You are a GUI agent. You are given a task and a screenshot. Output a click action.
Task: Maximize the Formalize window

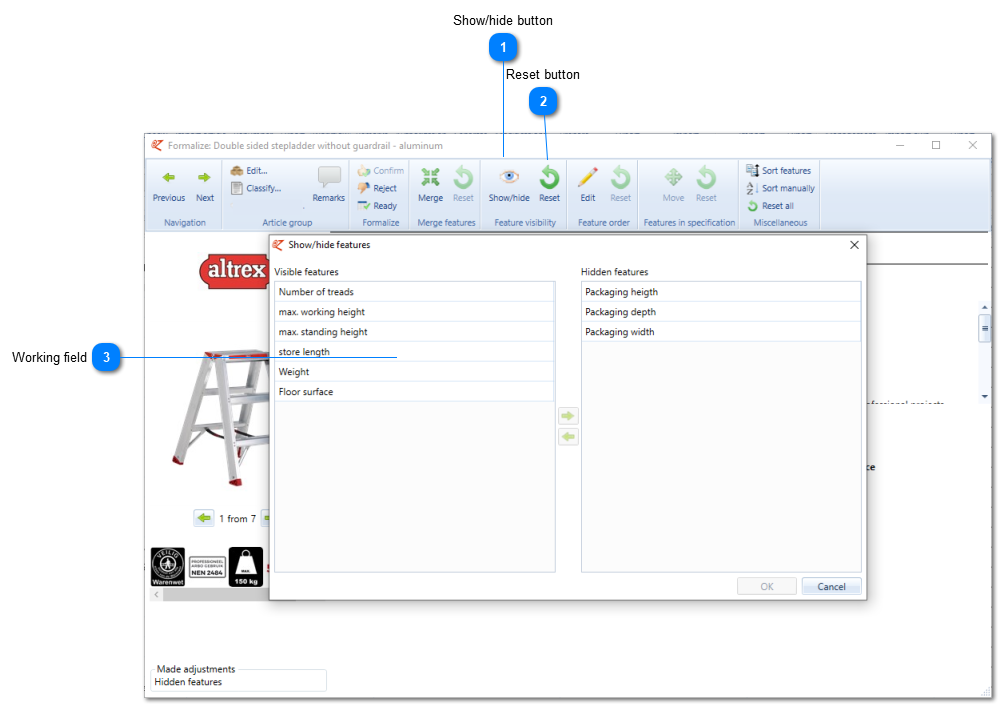(x=936, y=146)
